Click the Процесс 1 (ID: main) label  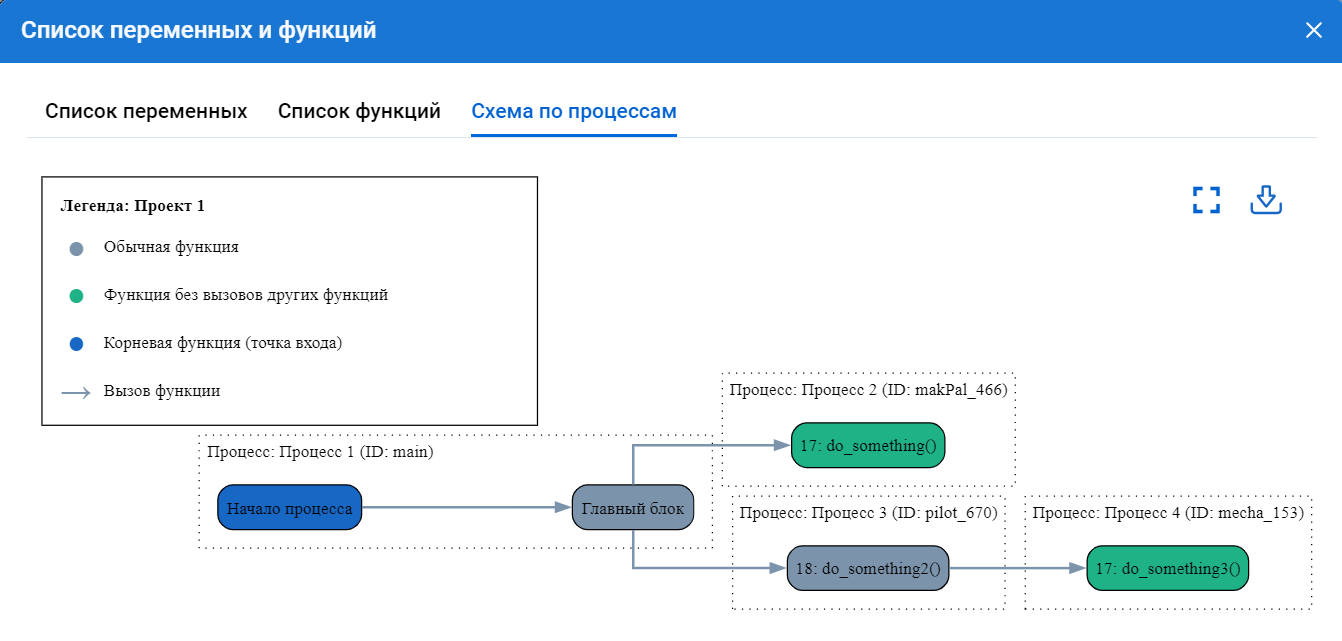tap(320, 452)
